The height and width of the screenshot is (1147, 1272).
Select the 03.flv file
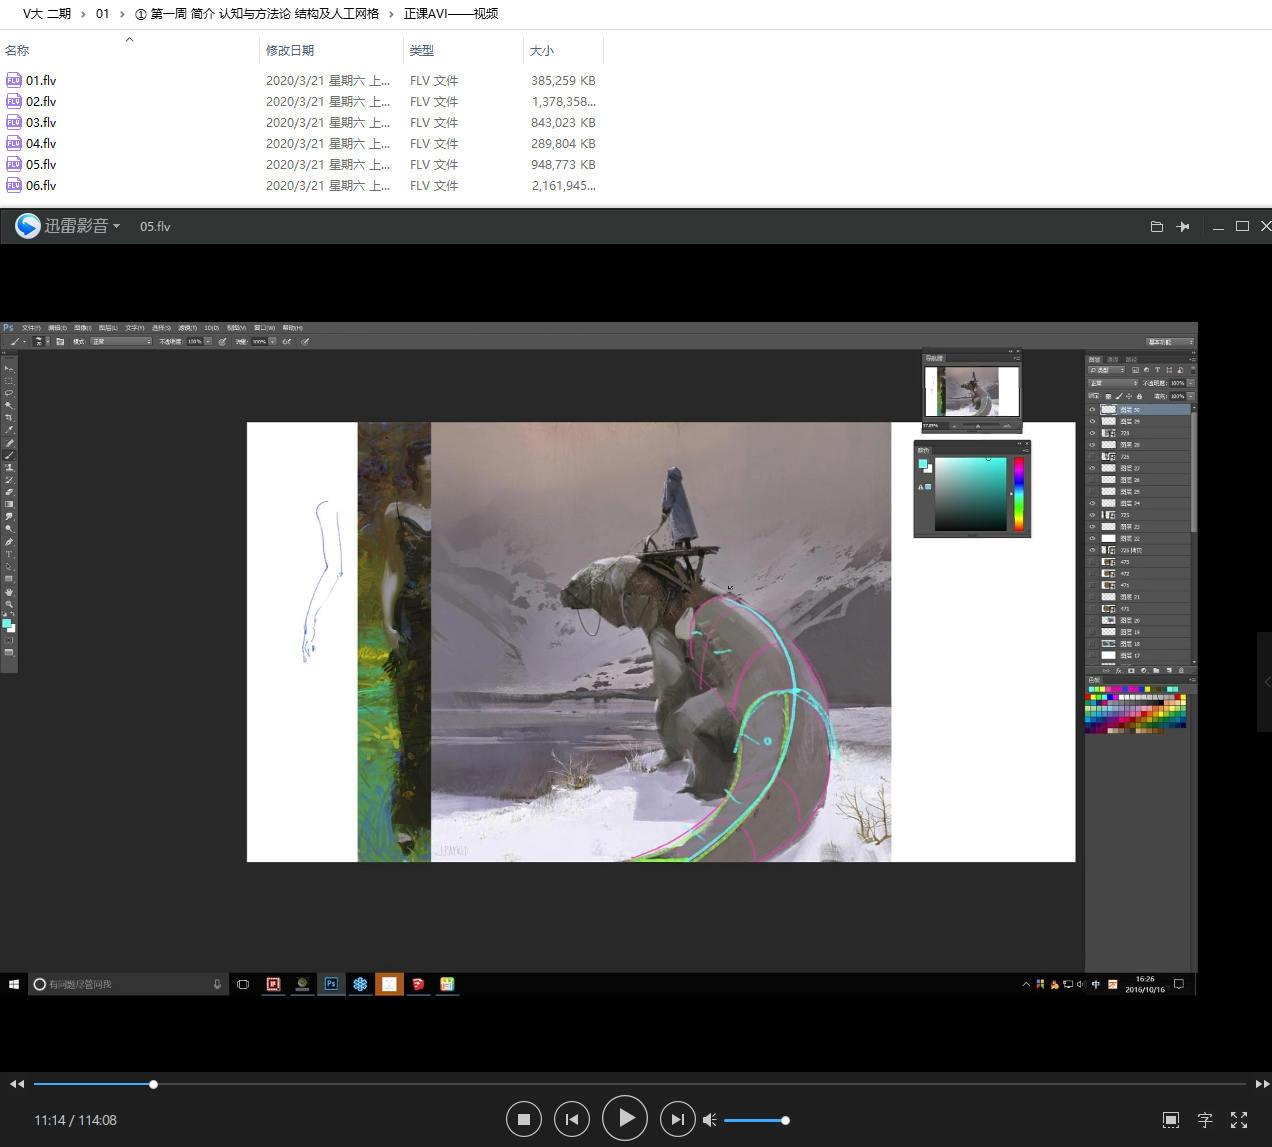pyautogui.click(x=41, y=123)
